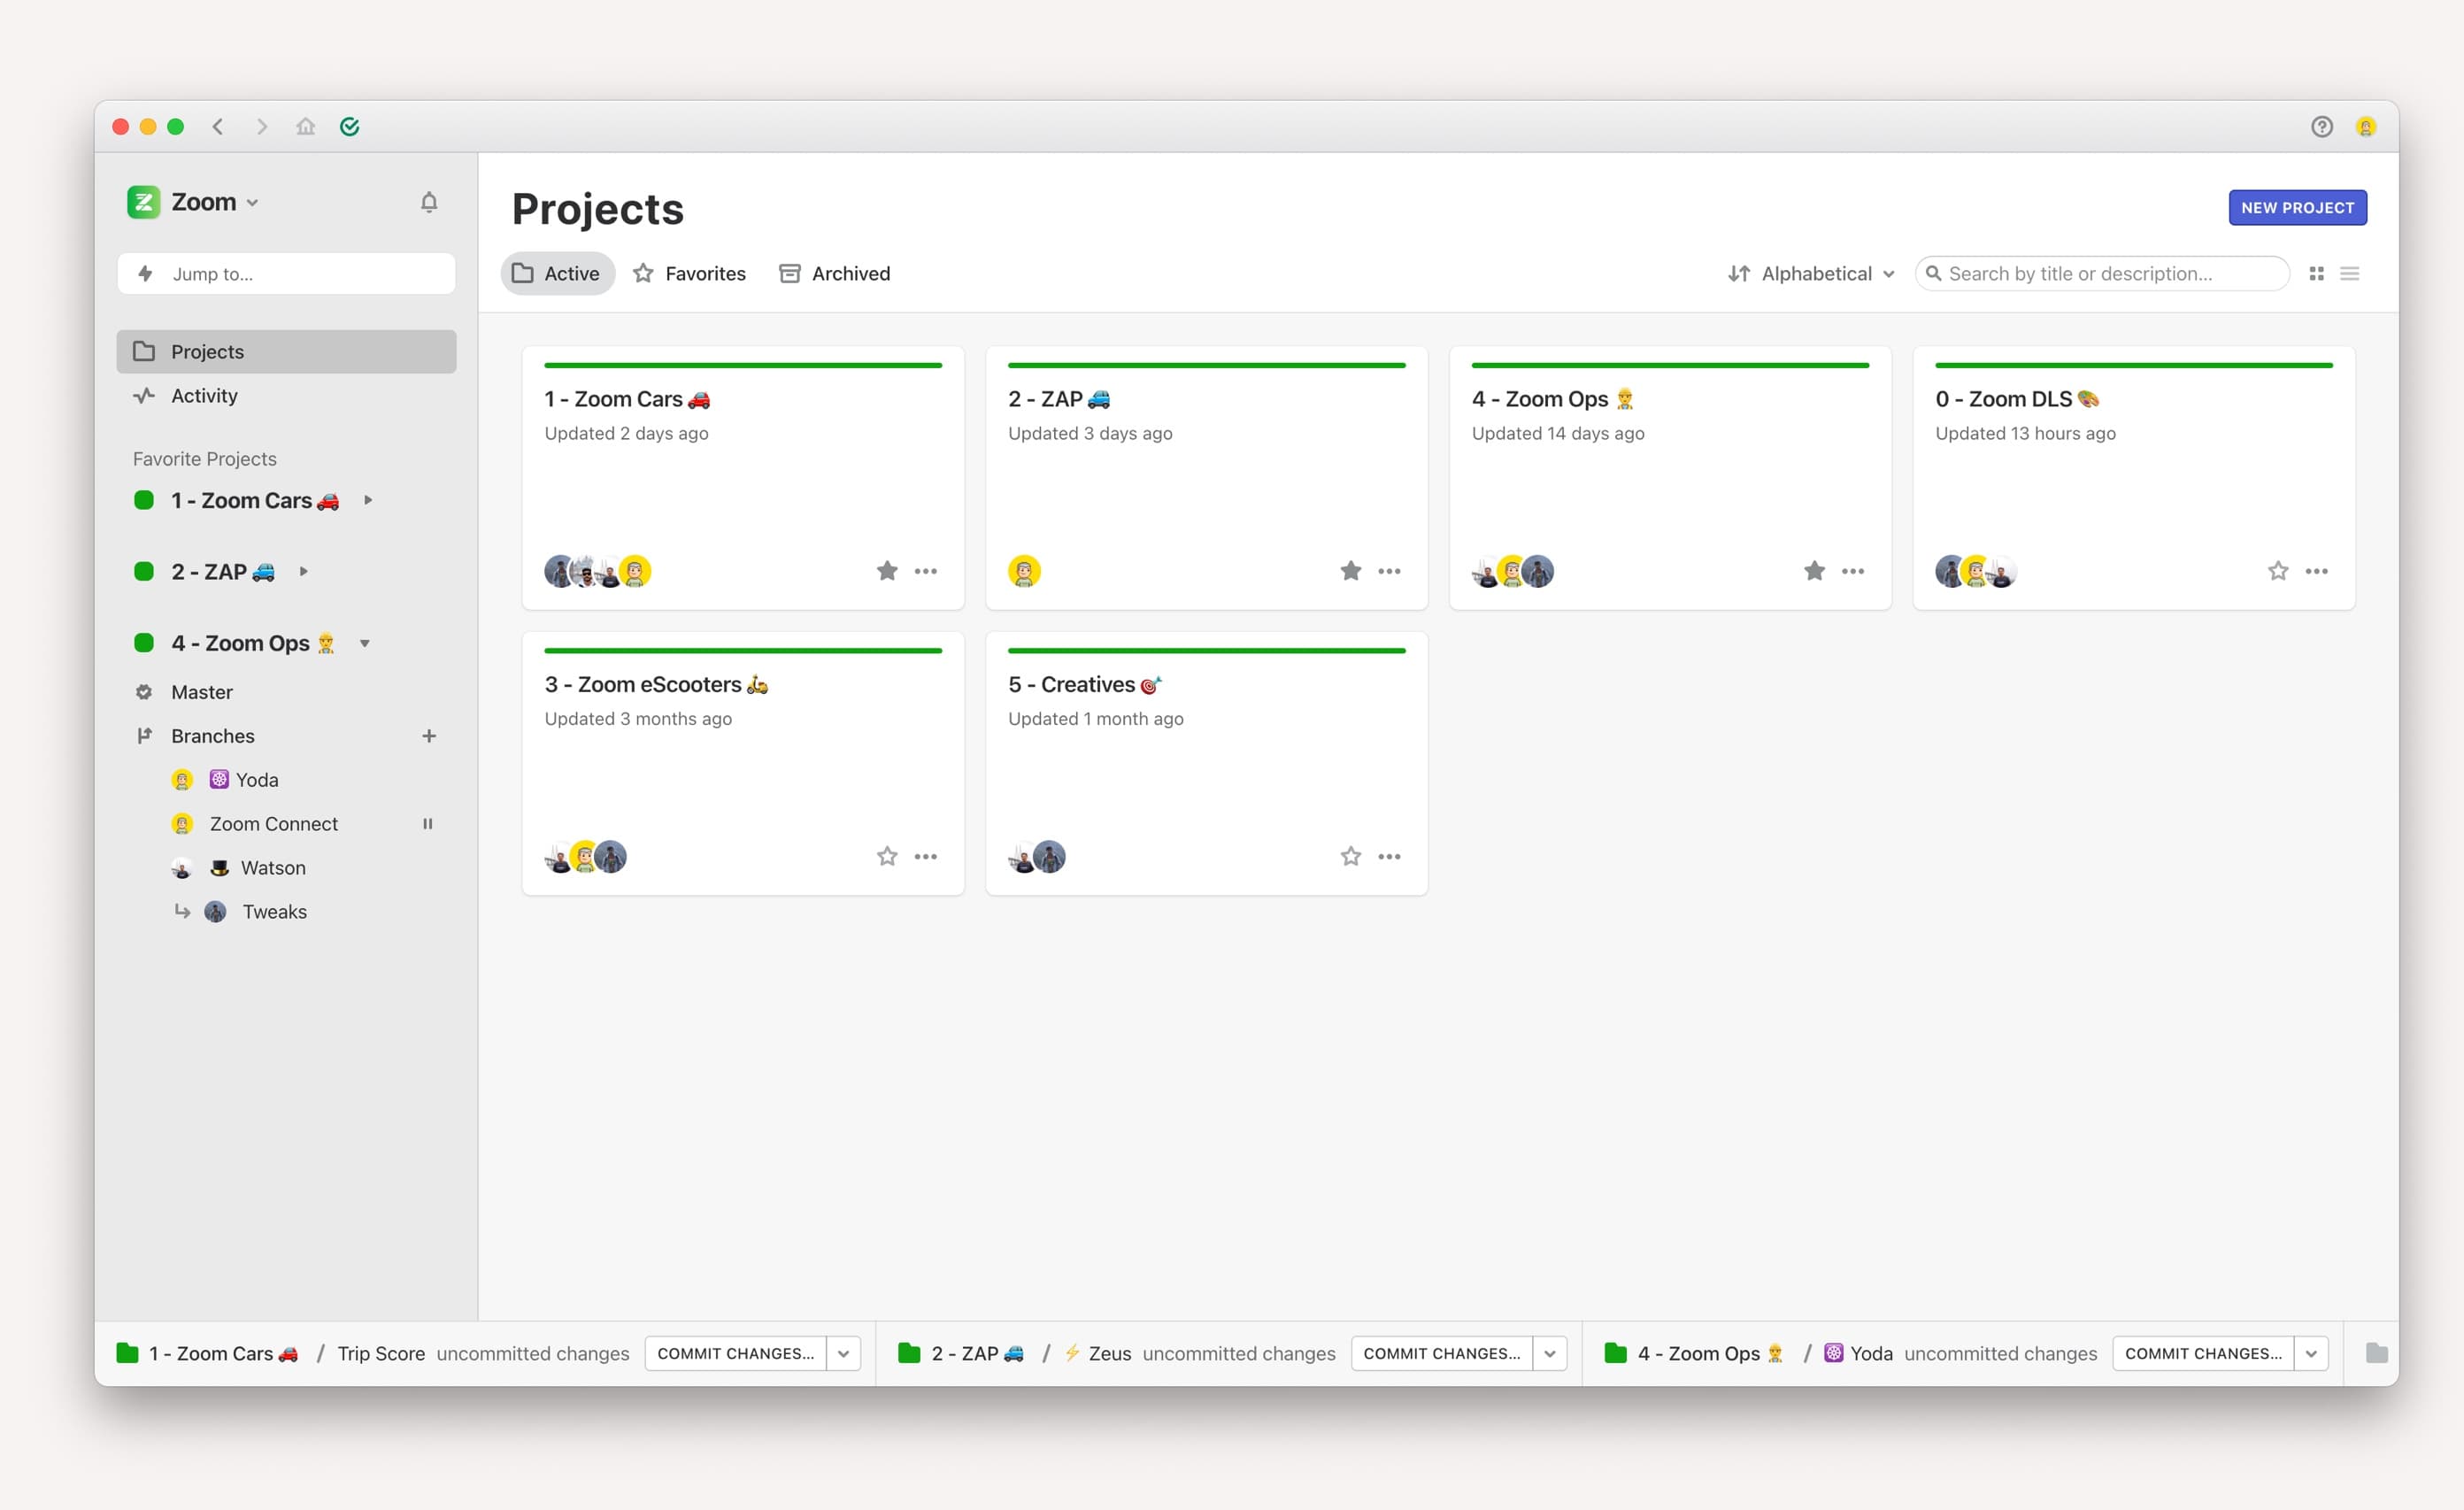Expand the 2 - ZAP sidebar project
Screen dimensions: 2464x1510
(x=304, y=571)
